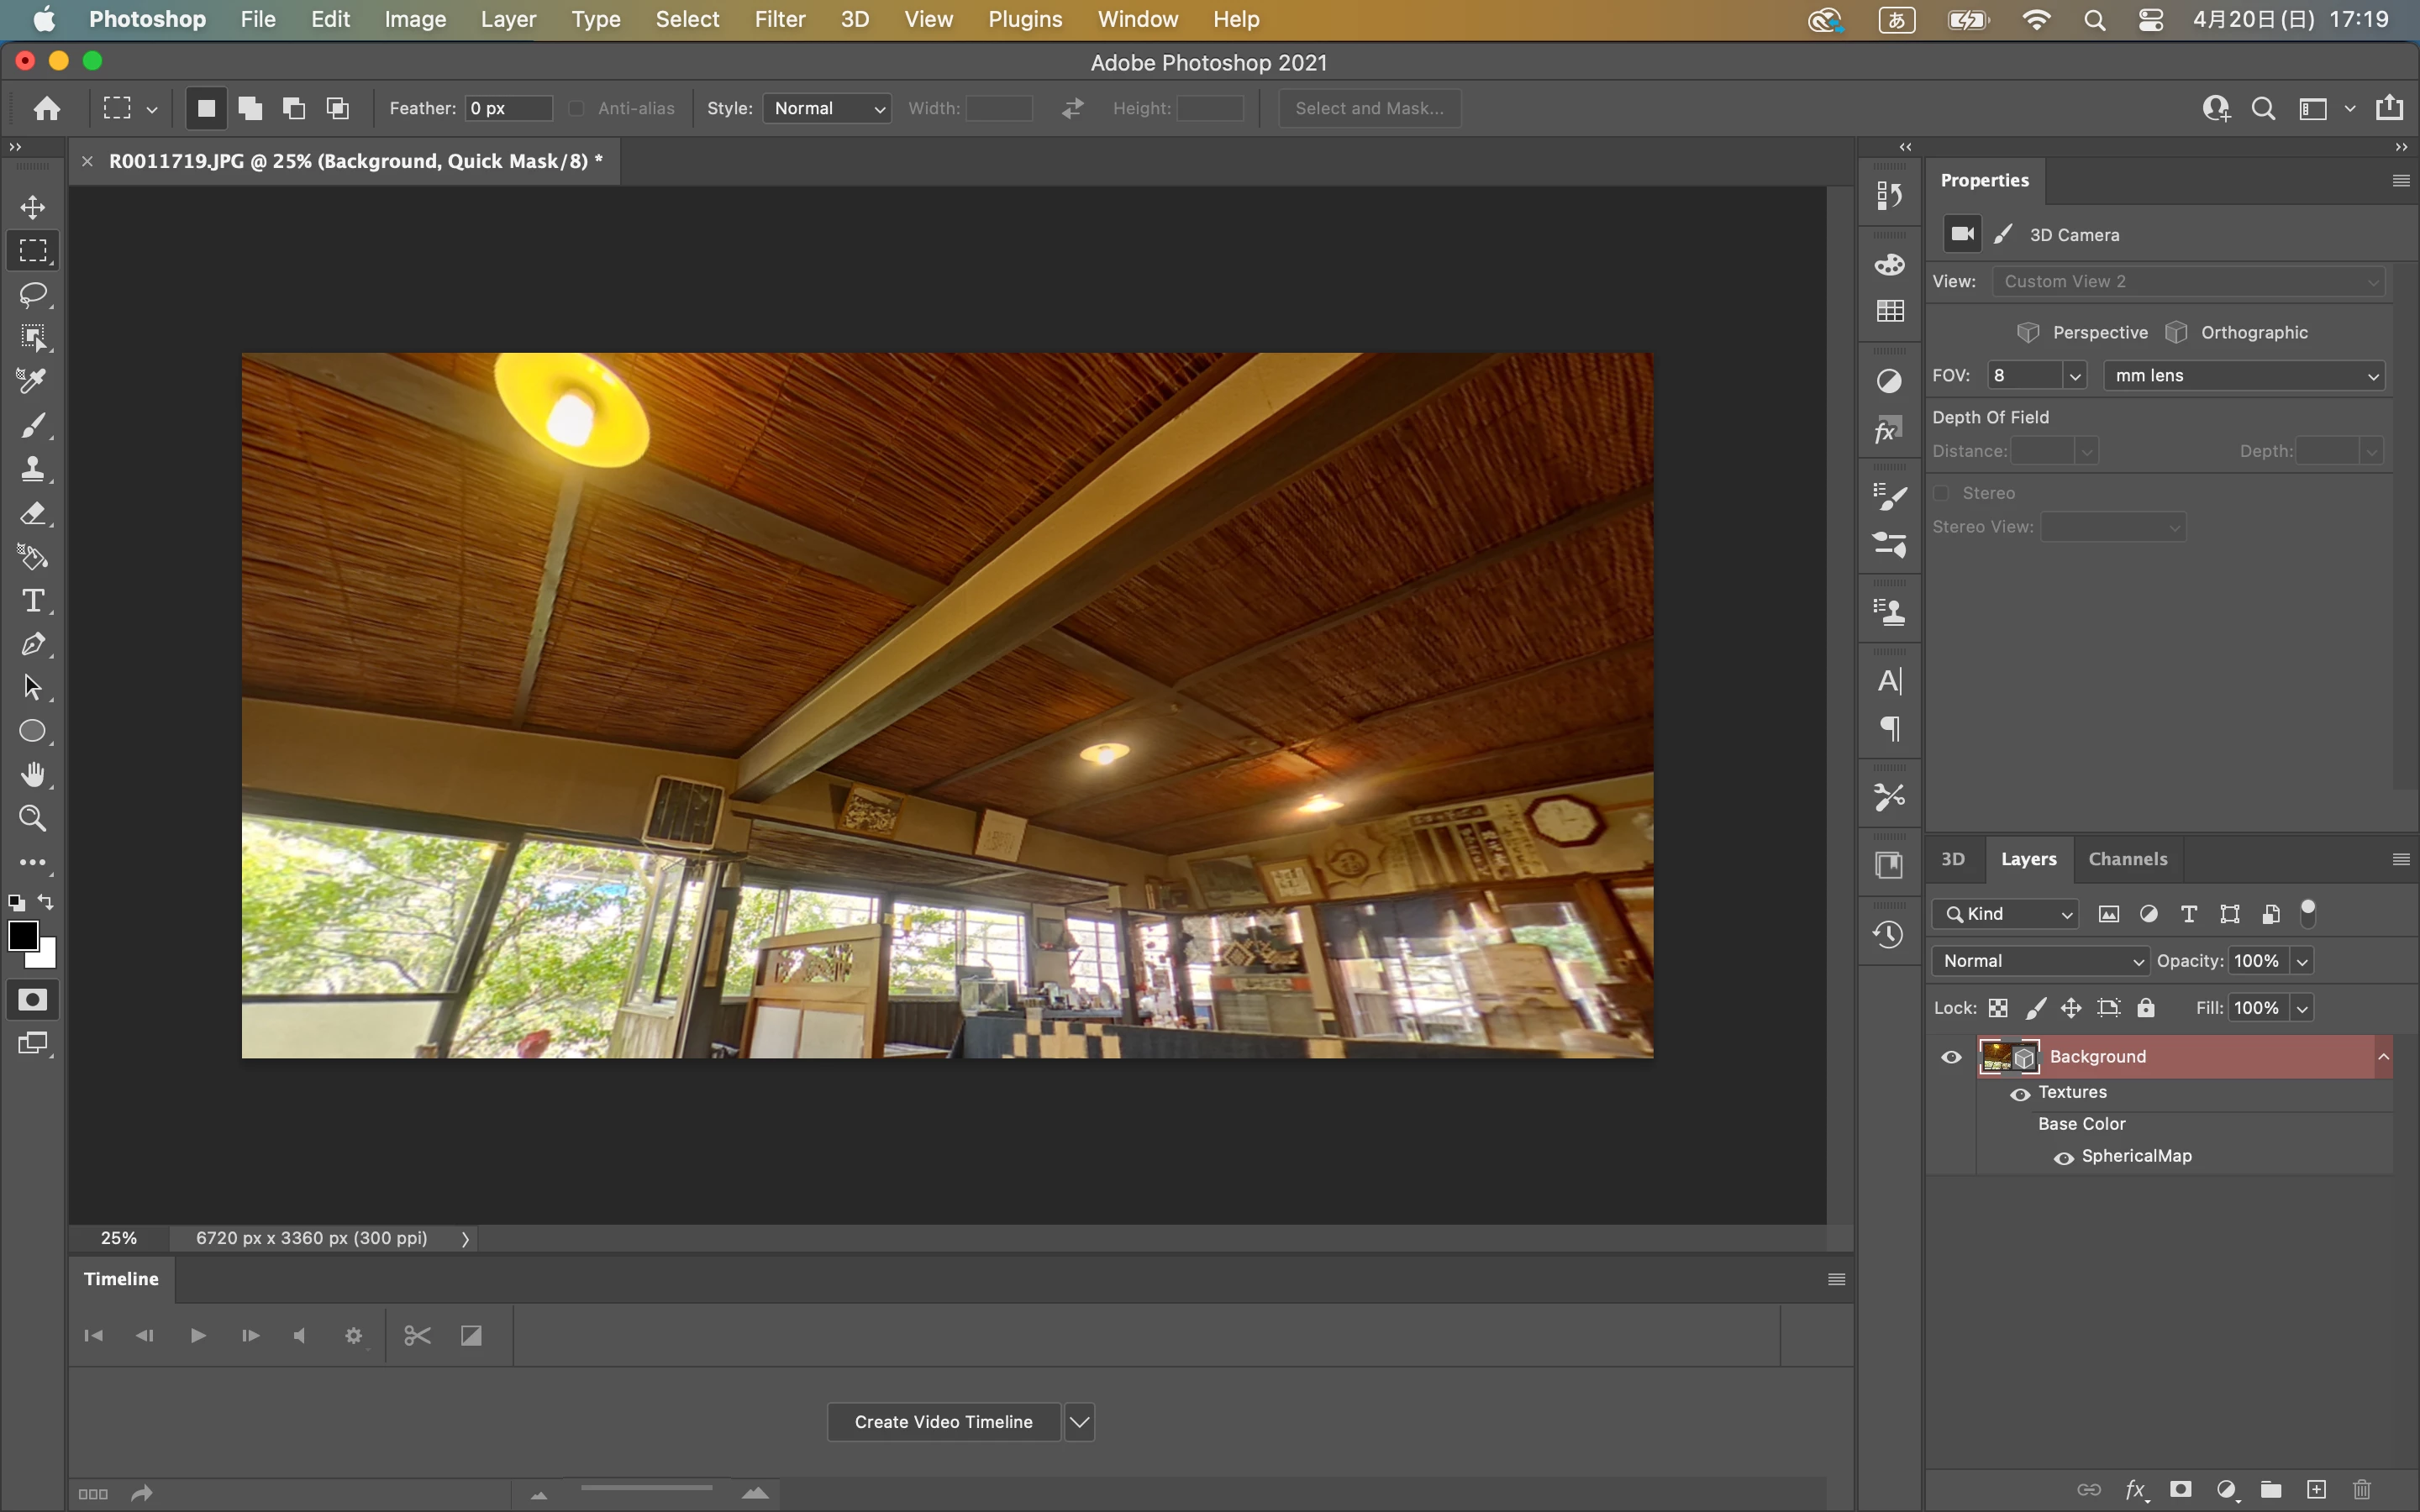
Task: Open the layer blend mode dropdown
Action: [2040, 961]
